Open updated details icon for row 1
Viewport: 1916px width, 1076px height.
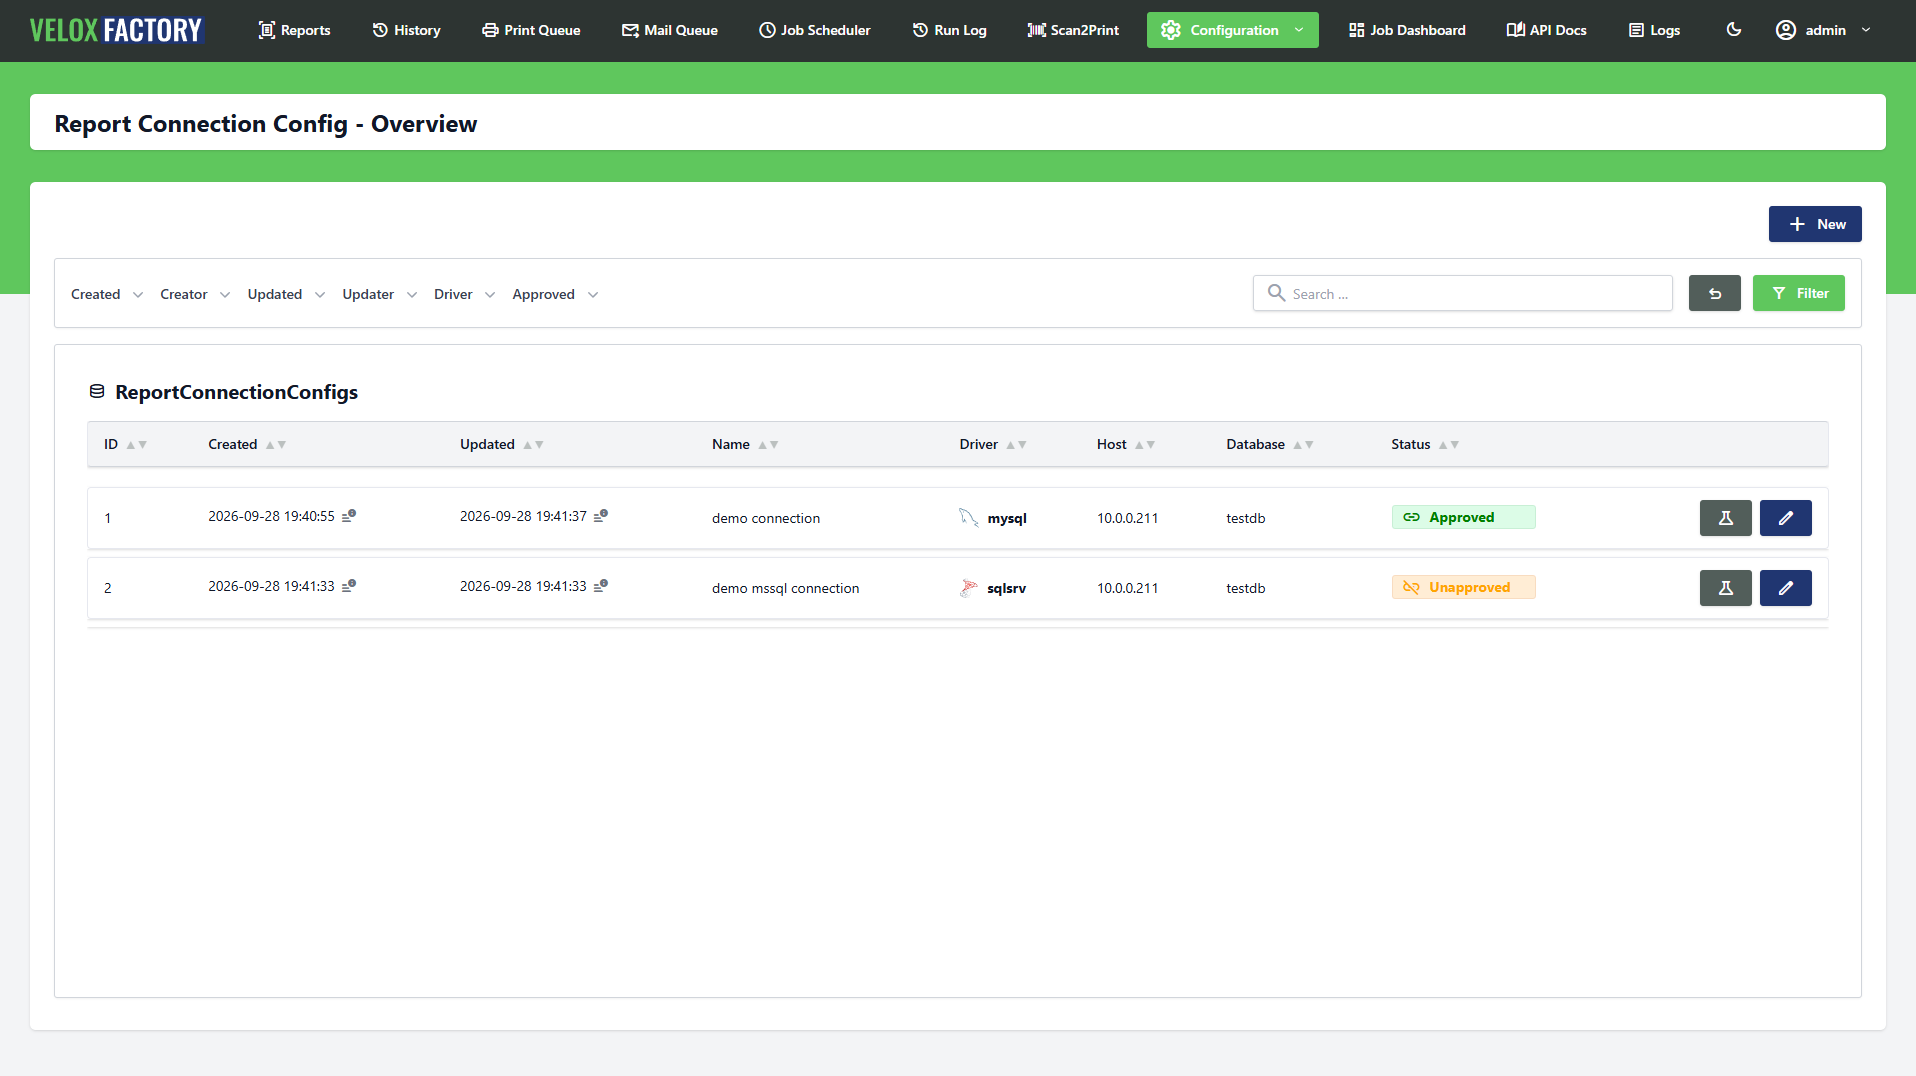click(x=601, y=516)
